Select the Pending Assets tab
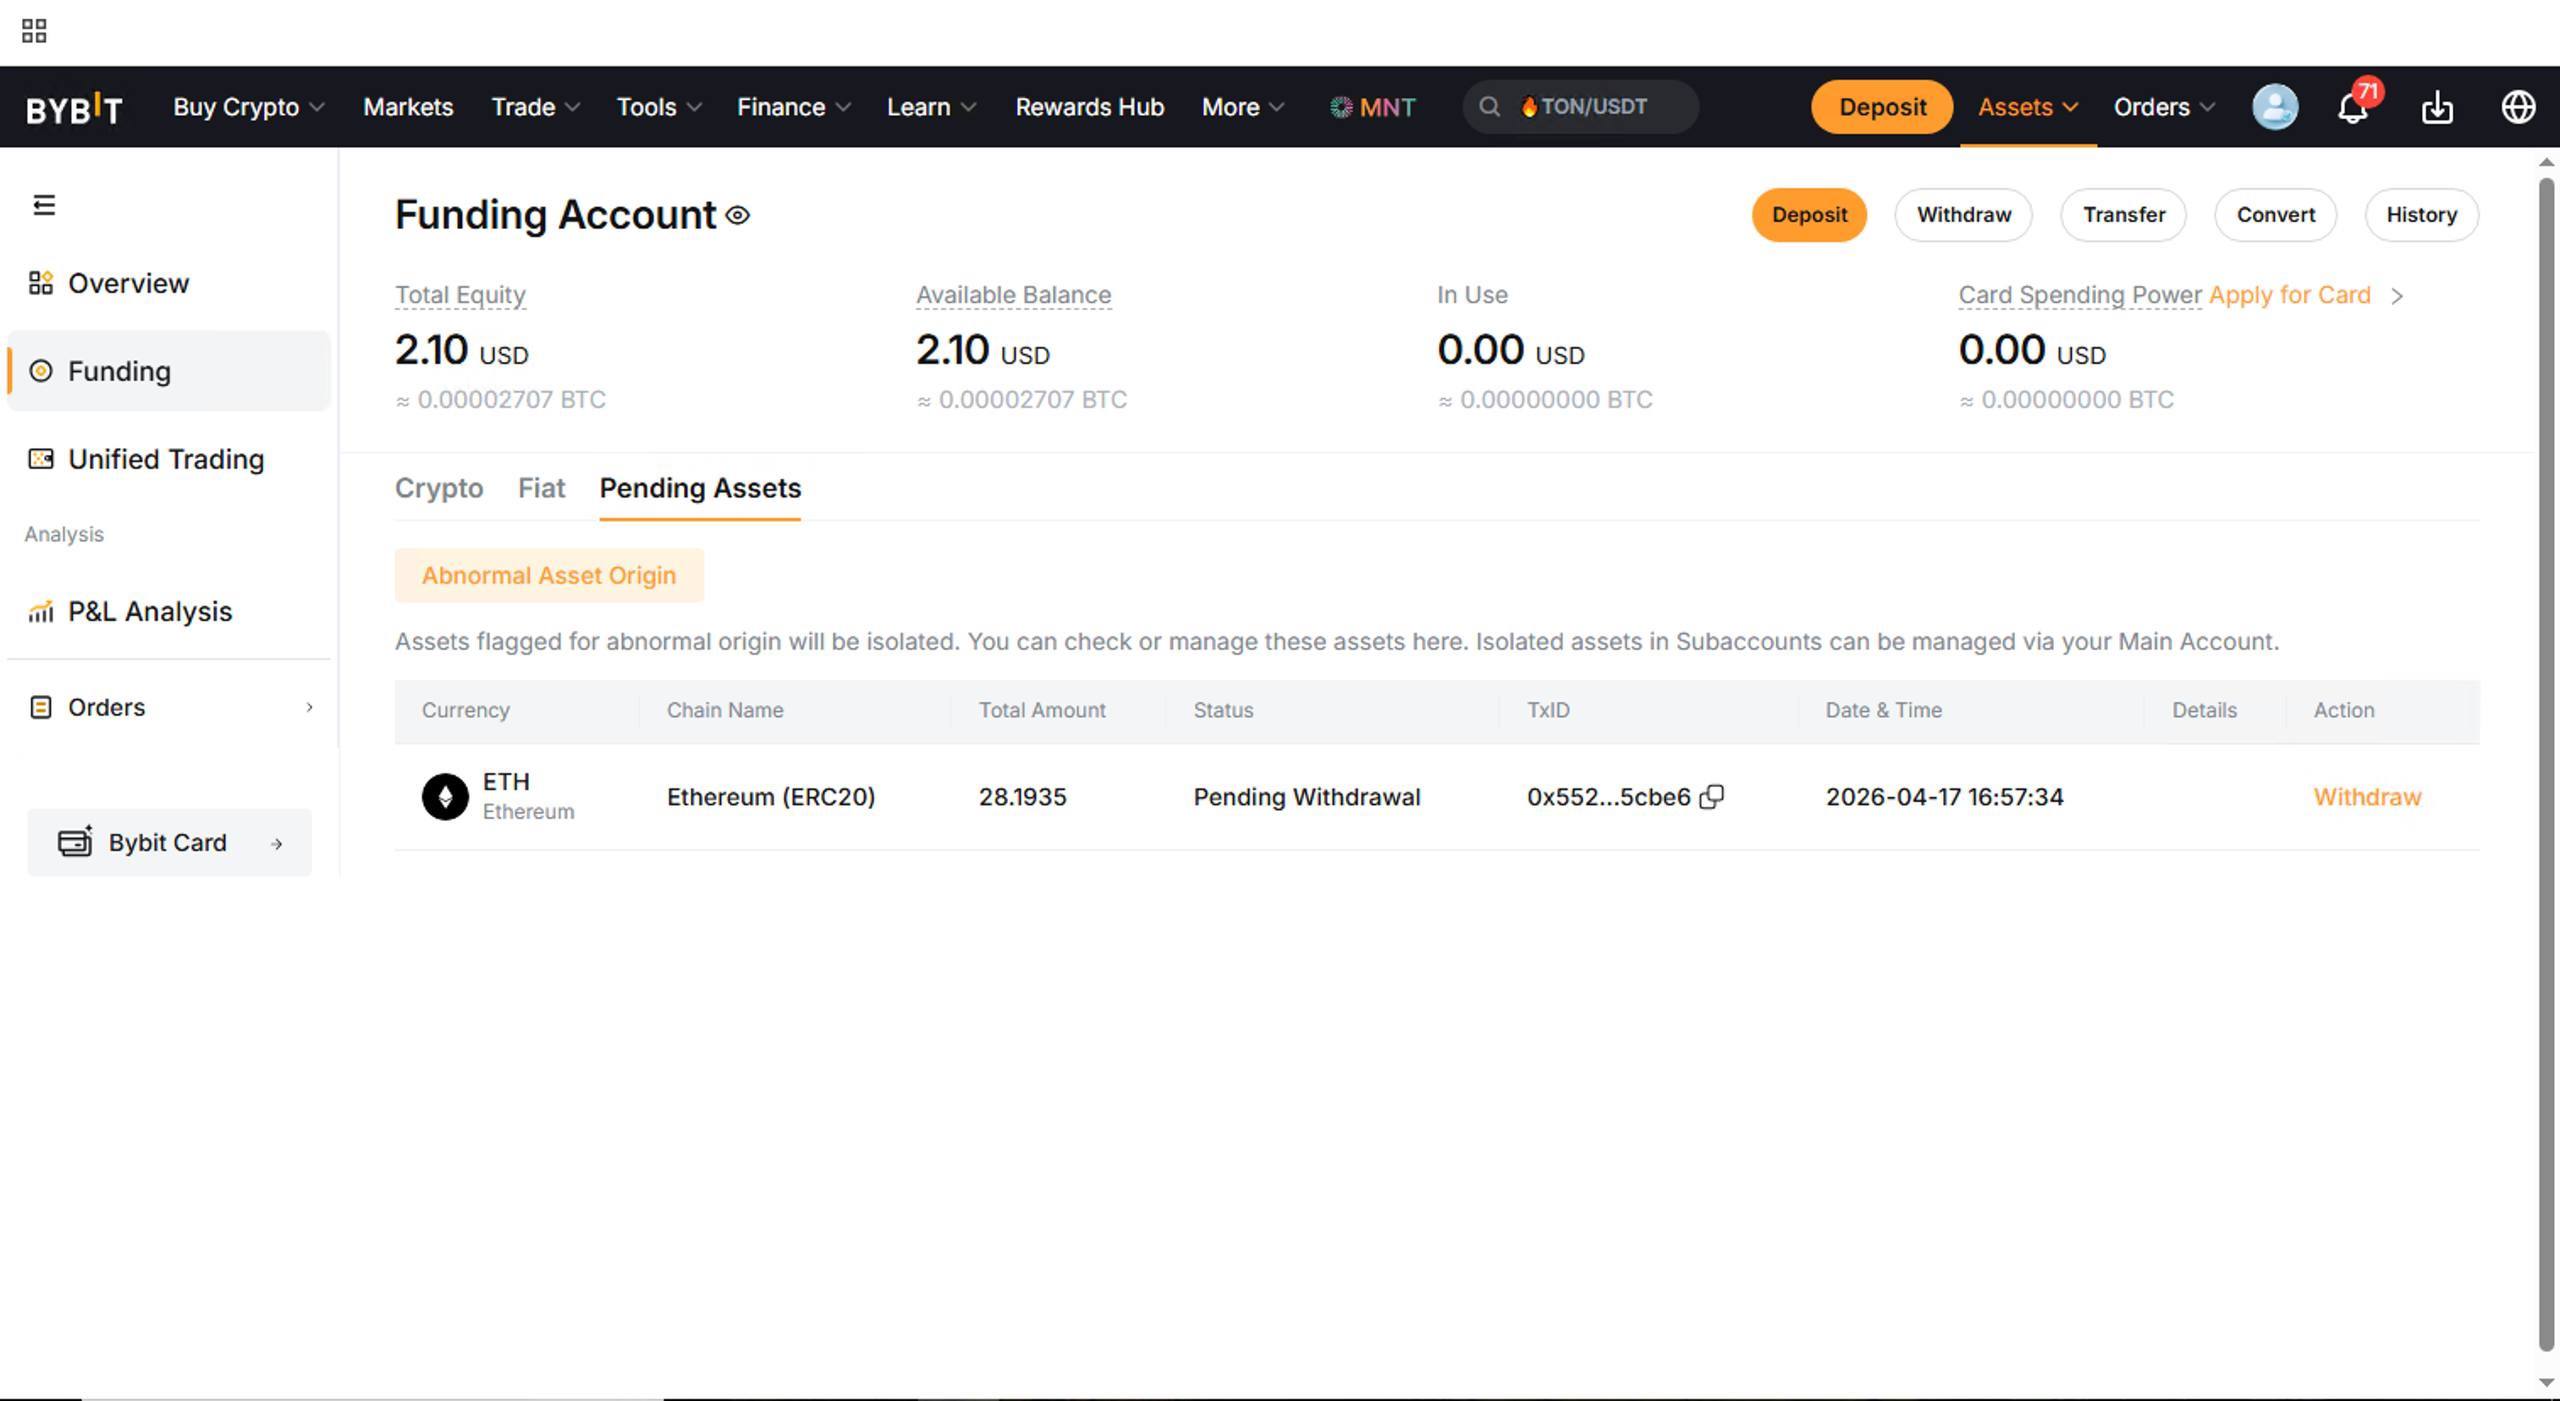This screenshot has height=1401, width=2560. click(x=700, y=488)
